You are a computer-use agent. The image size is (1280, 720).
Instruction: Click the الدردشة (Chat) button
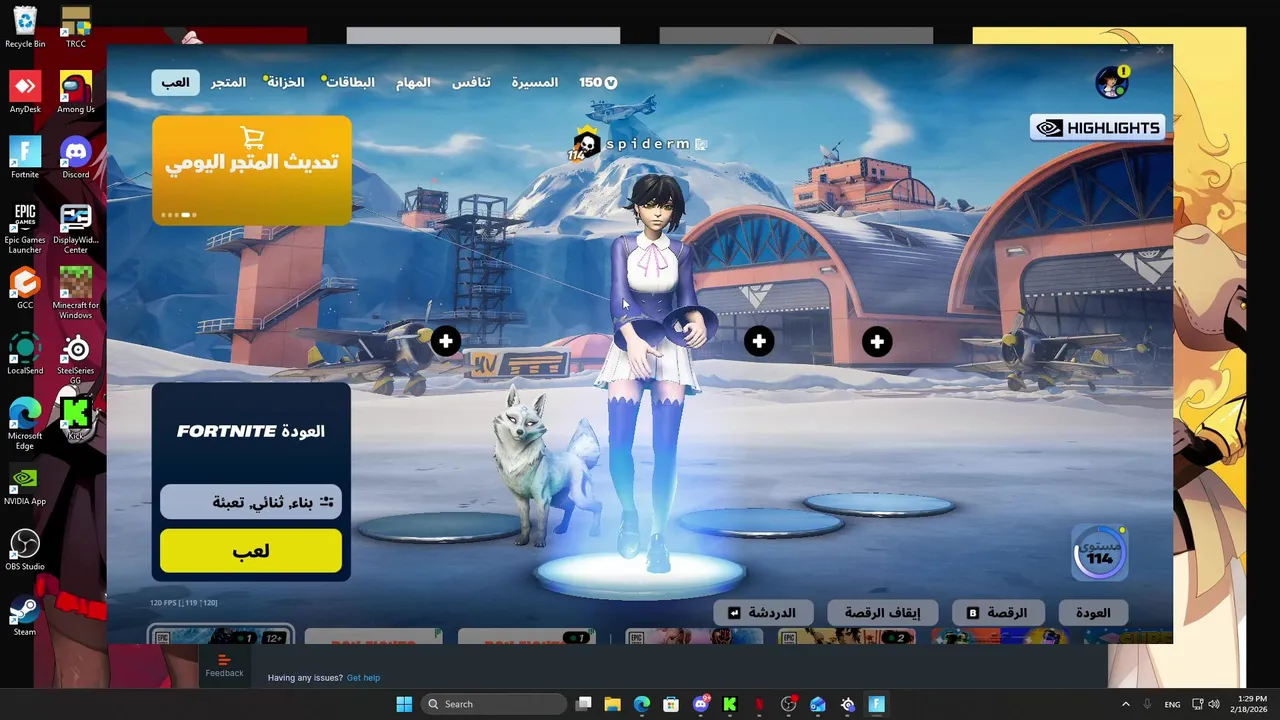(x=762, y=612)
